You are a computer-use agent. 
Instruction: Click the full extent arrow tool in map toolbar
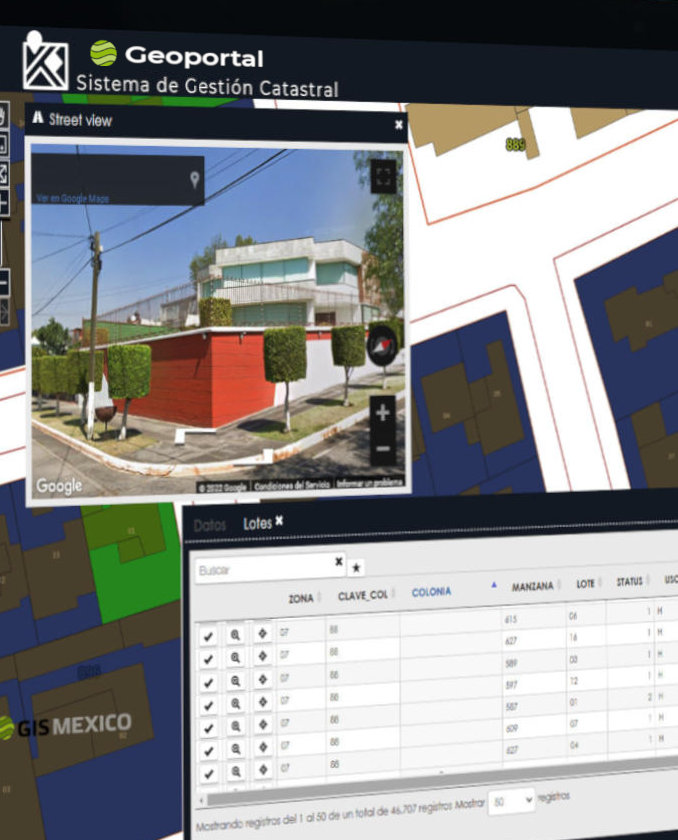(x=3, y=173)
